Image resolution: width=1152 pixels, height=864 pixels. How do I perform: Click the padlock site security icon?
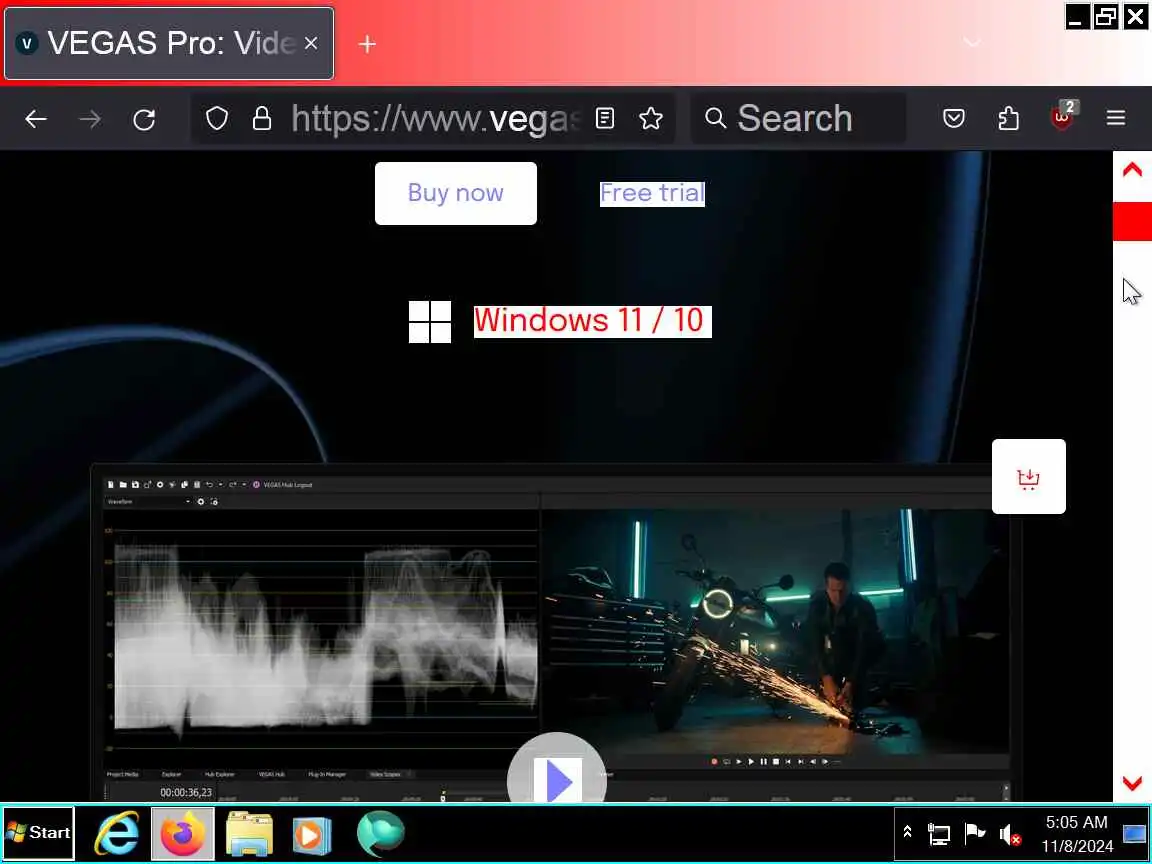click(x=262, y=118)
